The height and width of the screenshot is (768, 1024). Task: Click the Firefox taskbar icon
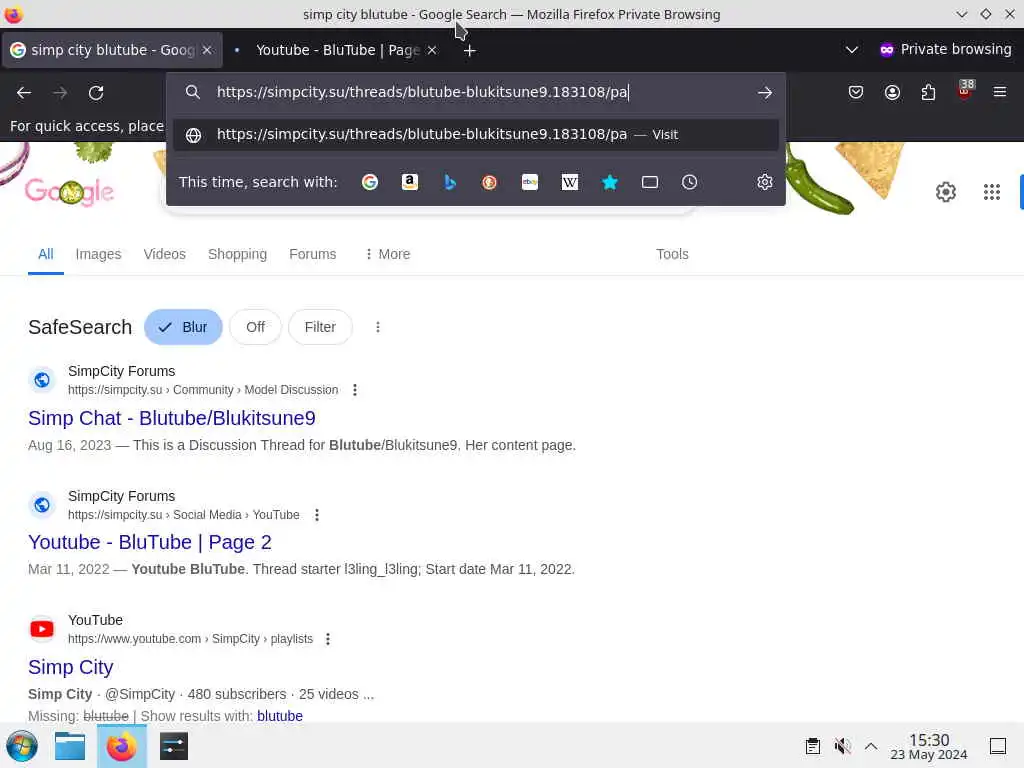121,746
